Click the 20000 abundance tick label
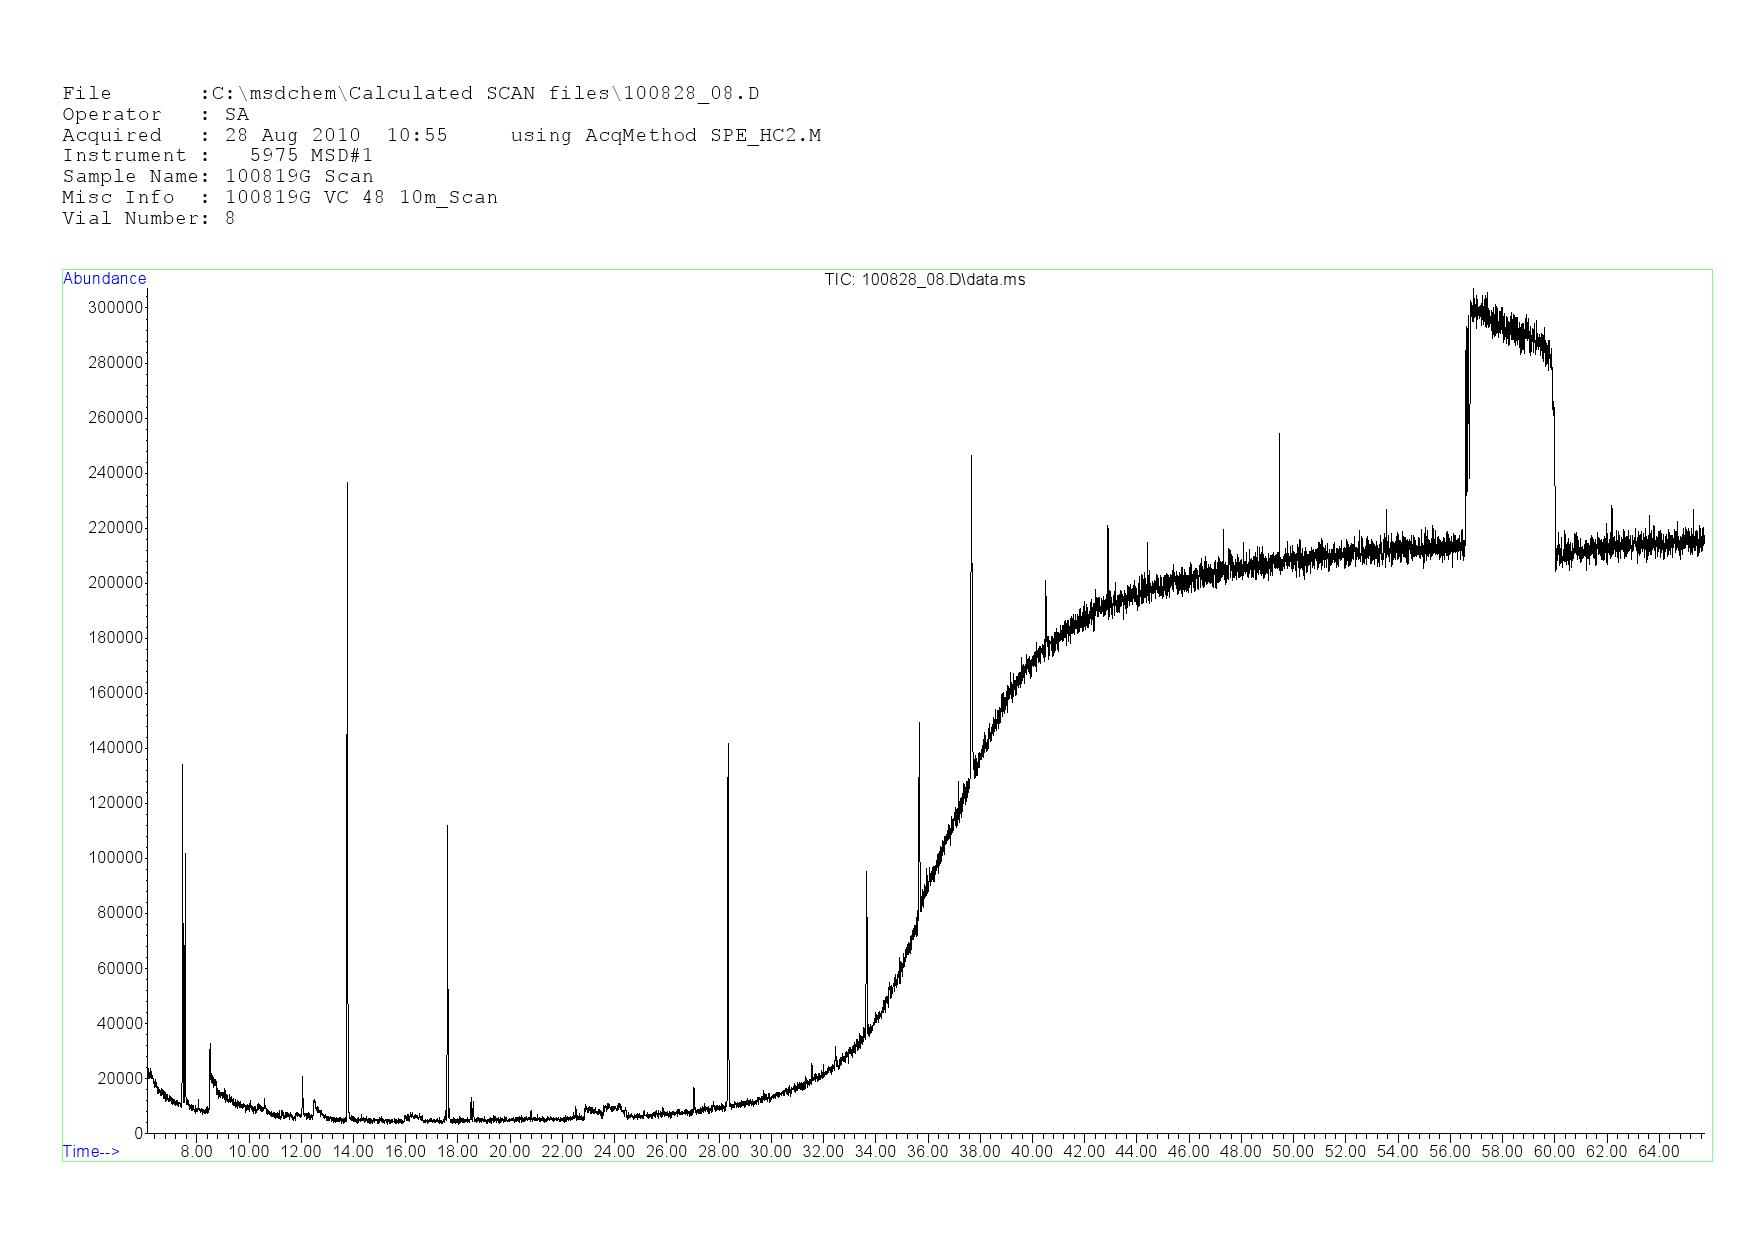 click(119, 1078)
